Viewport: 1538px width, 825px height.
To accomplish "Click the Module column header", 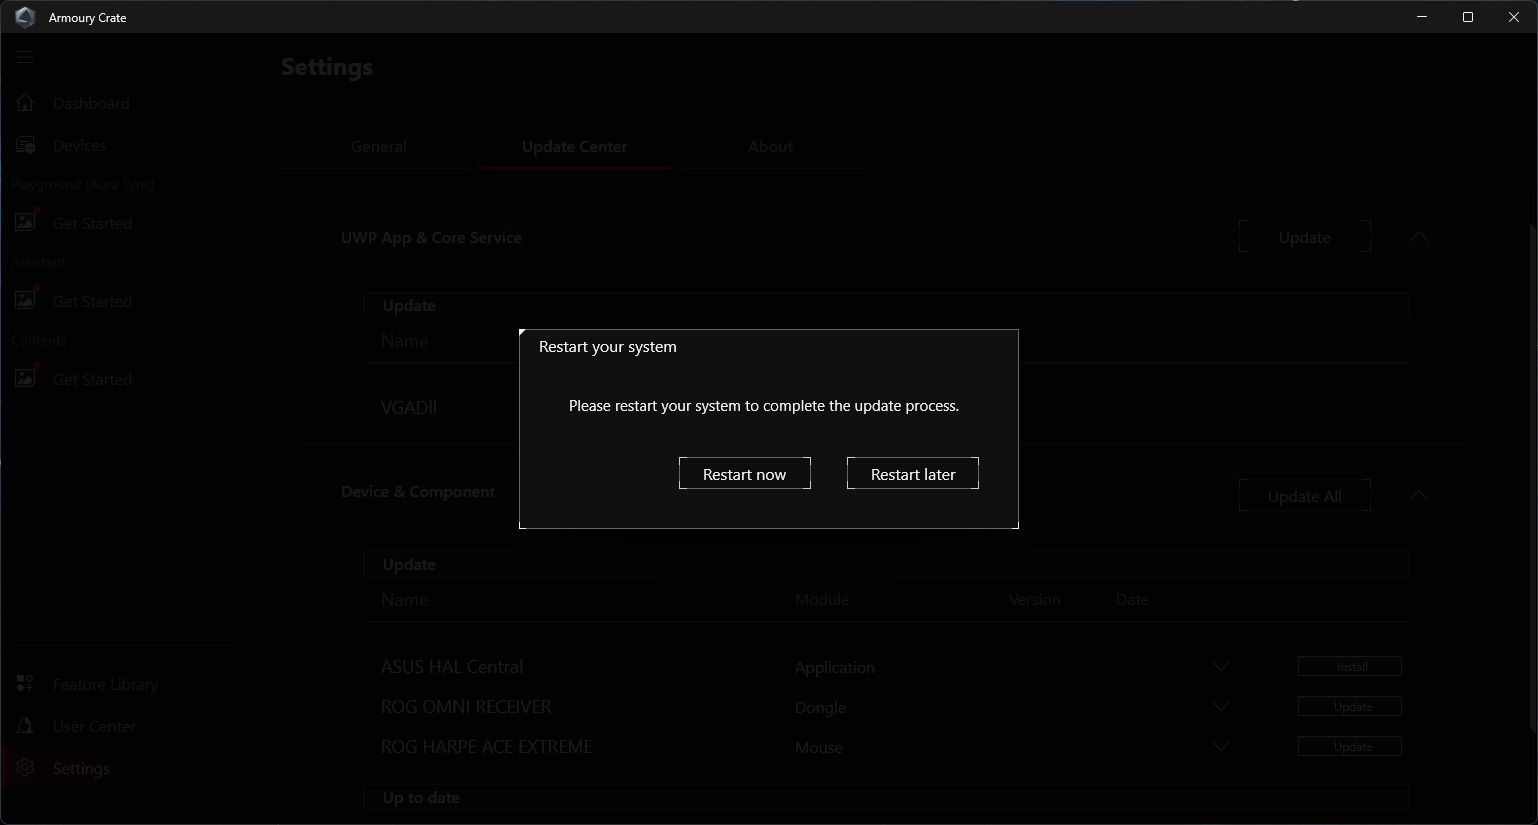I will [822, 600].
